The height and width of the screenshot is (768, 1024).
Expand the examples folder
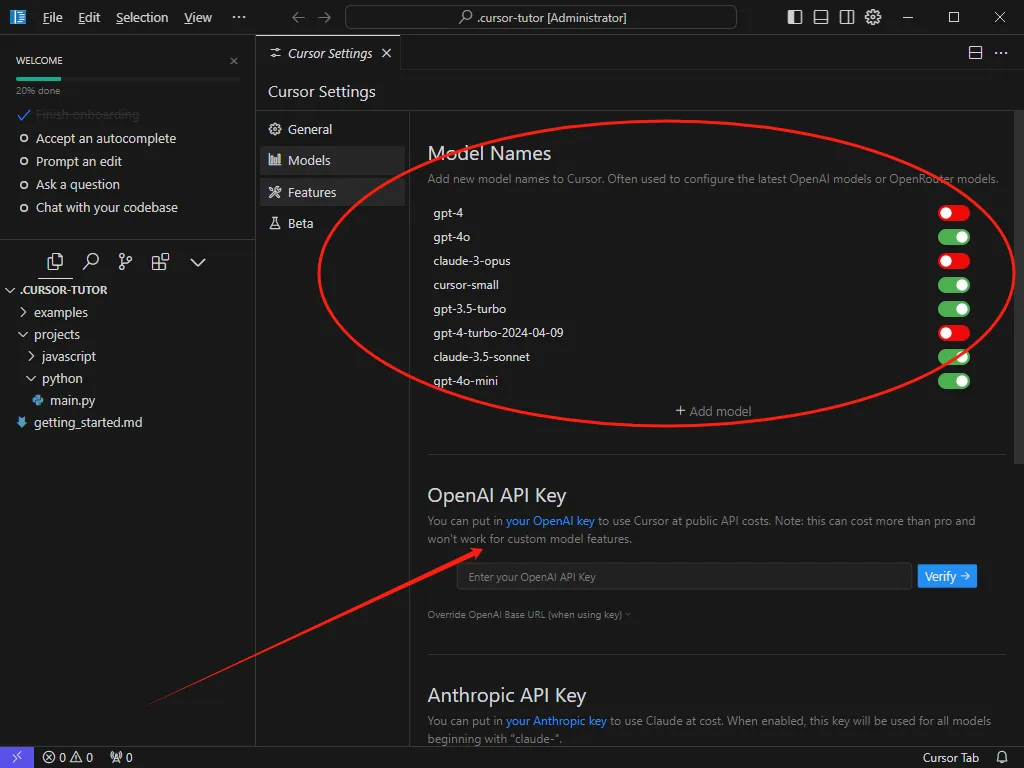(x=60, y=312)
